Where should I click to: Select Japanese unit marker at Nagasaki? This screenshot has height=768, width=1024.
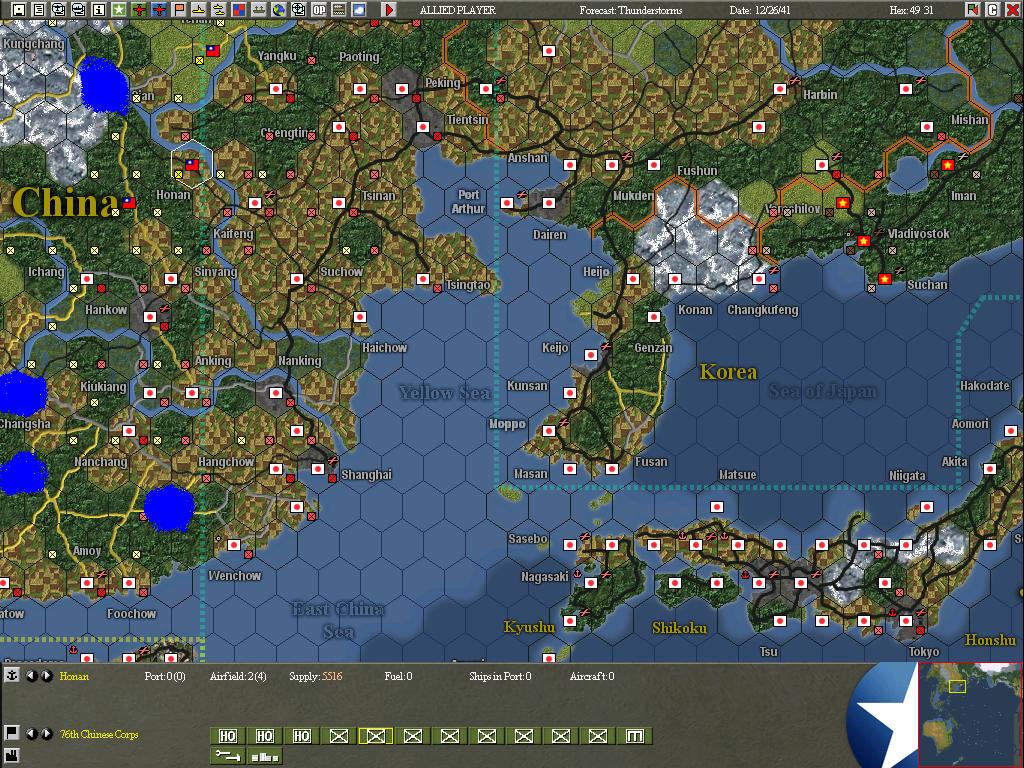pos(591,583)
